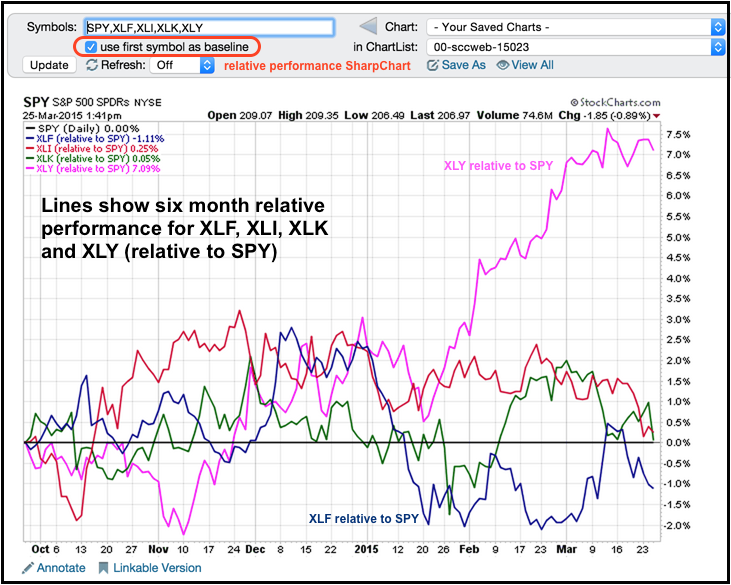
Task: Click the High 209.35 value
Action: tap(310, 115)
